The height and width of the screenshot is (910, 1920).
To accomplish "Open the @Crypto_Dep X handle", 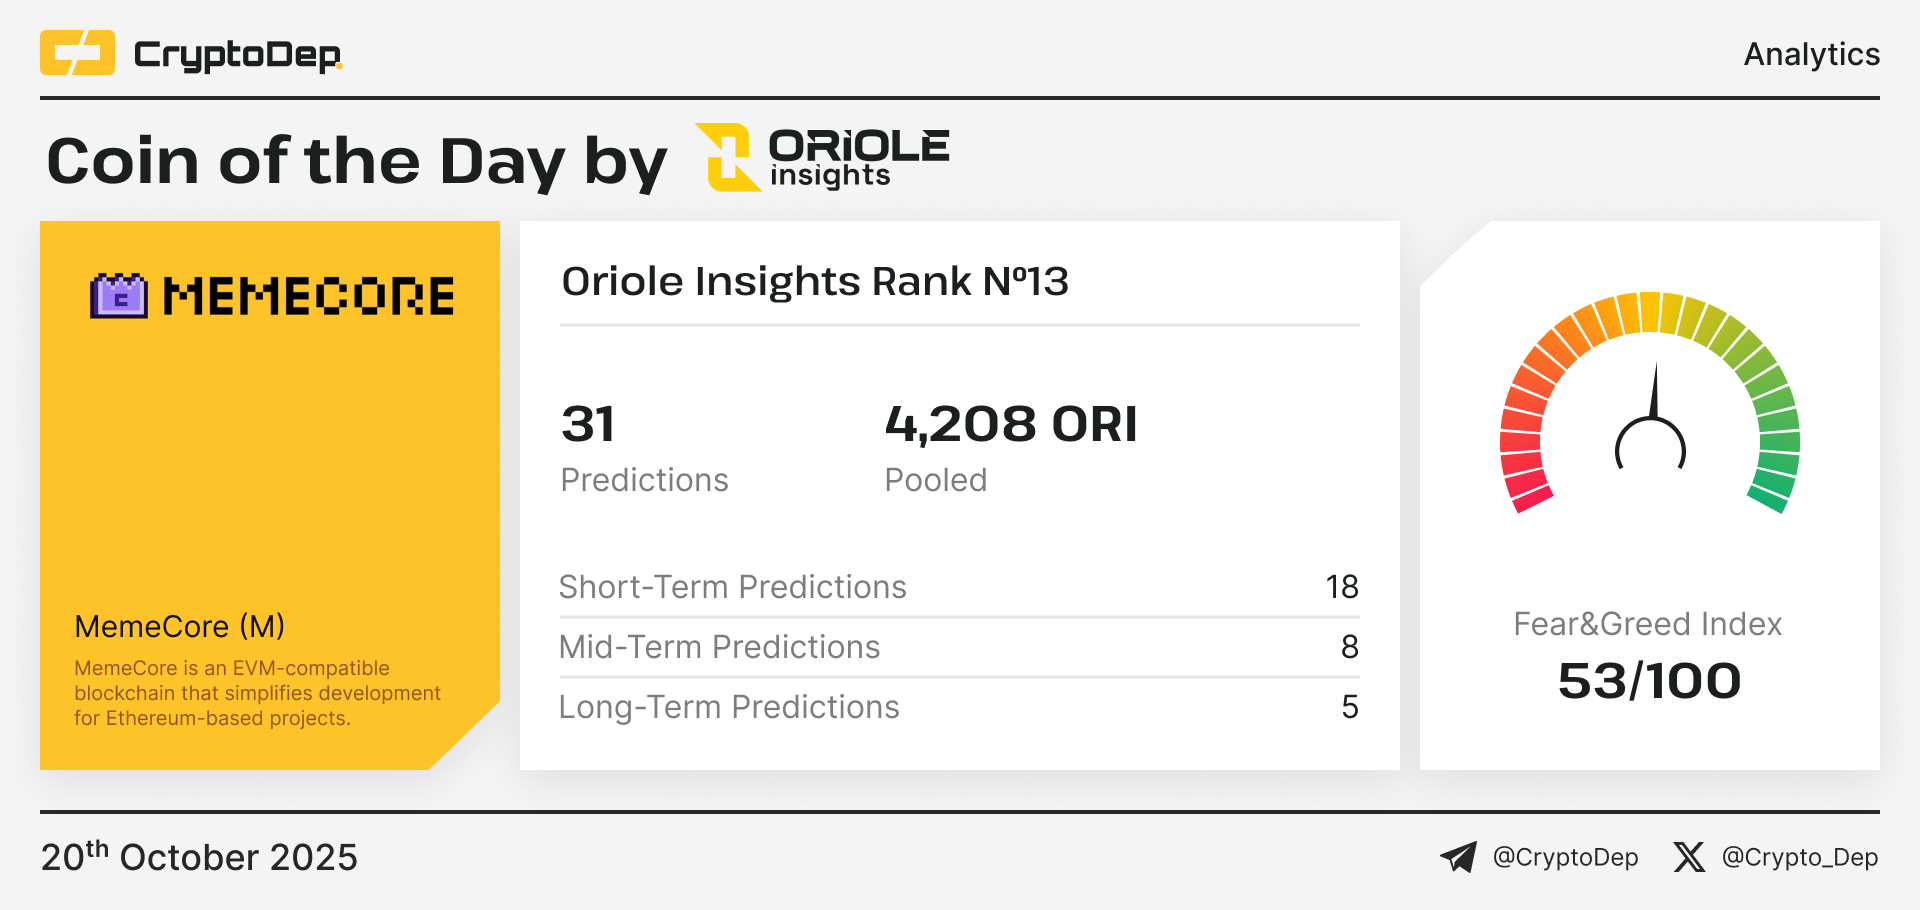I will [1799, 857].
